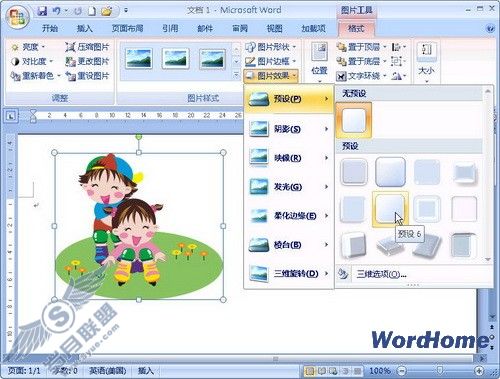Open the 预设(P) submenu

coord(289,99)
